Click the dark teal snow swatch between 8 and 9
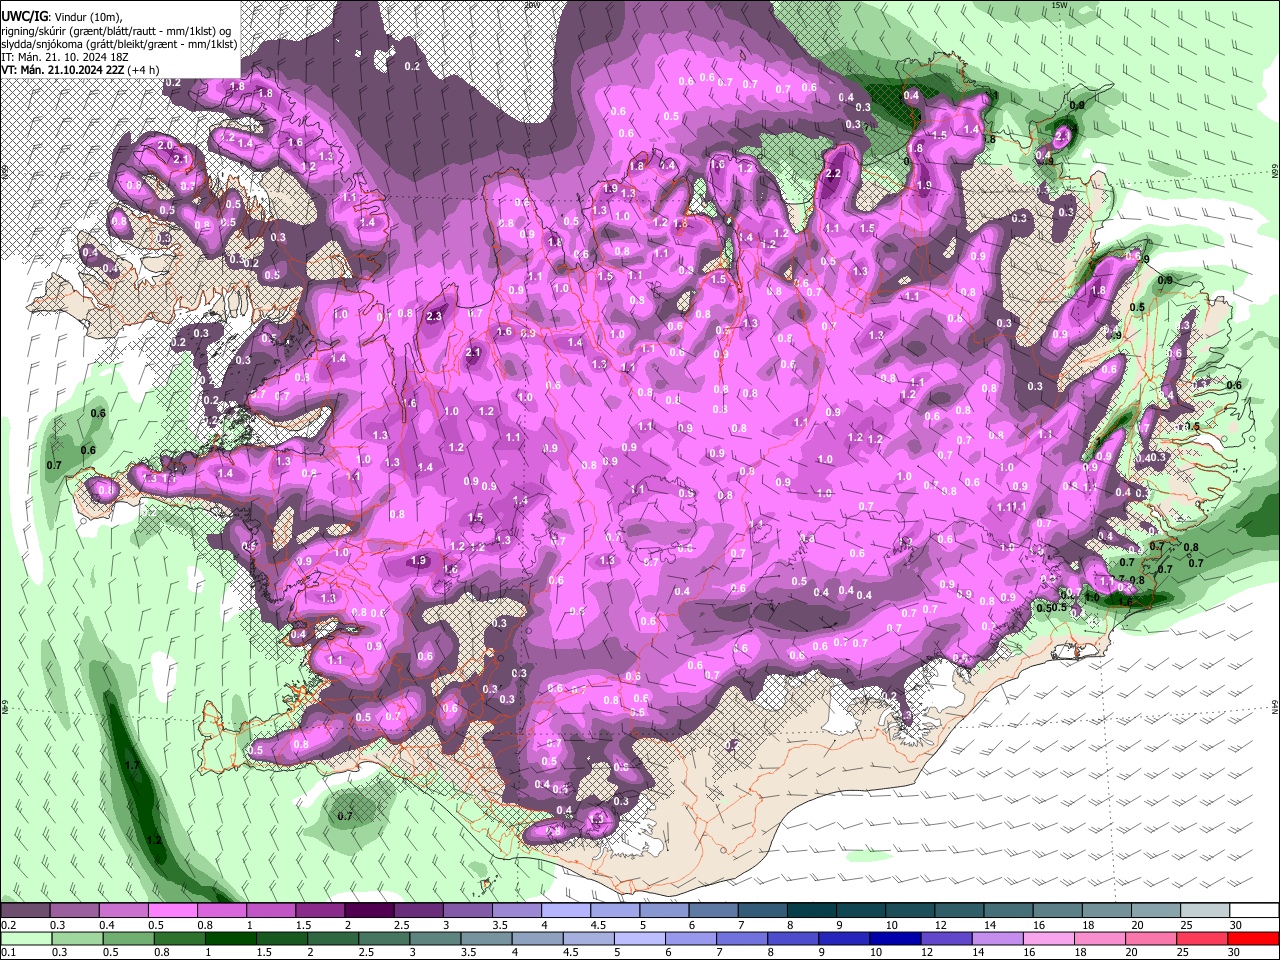The width and height of the screenshot is (1280, 960). pyautogui.click(x=811, y=911)
